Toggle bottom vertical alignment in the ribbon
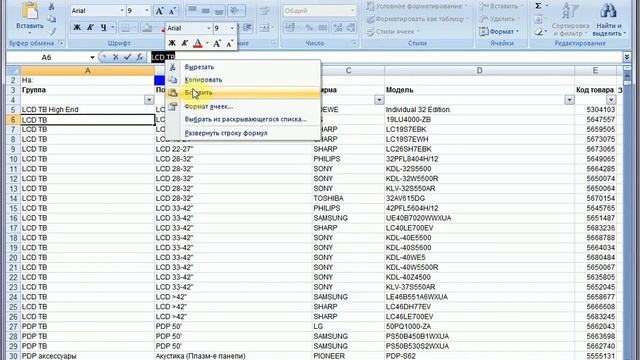 (219, 11)
